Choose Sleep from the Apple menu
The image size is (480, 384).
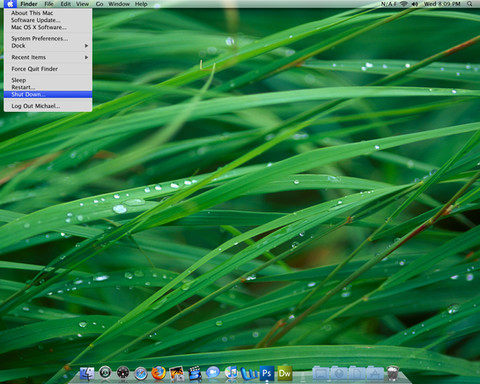pos(48,80)
